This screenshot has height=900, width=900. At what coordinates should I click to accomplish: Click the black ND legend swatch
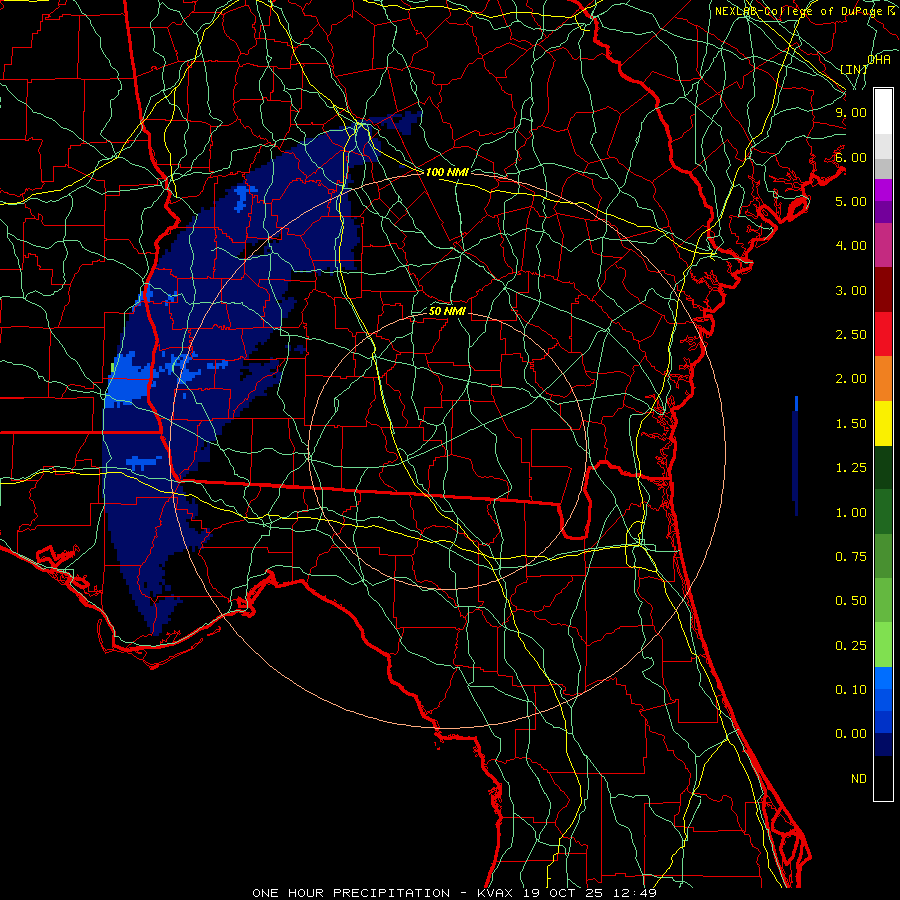coord(883,778)
